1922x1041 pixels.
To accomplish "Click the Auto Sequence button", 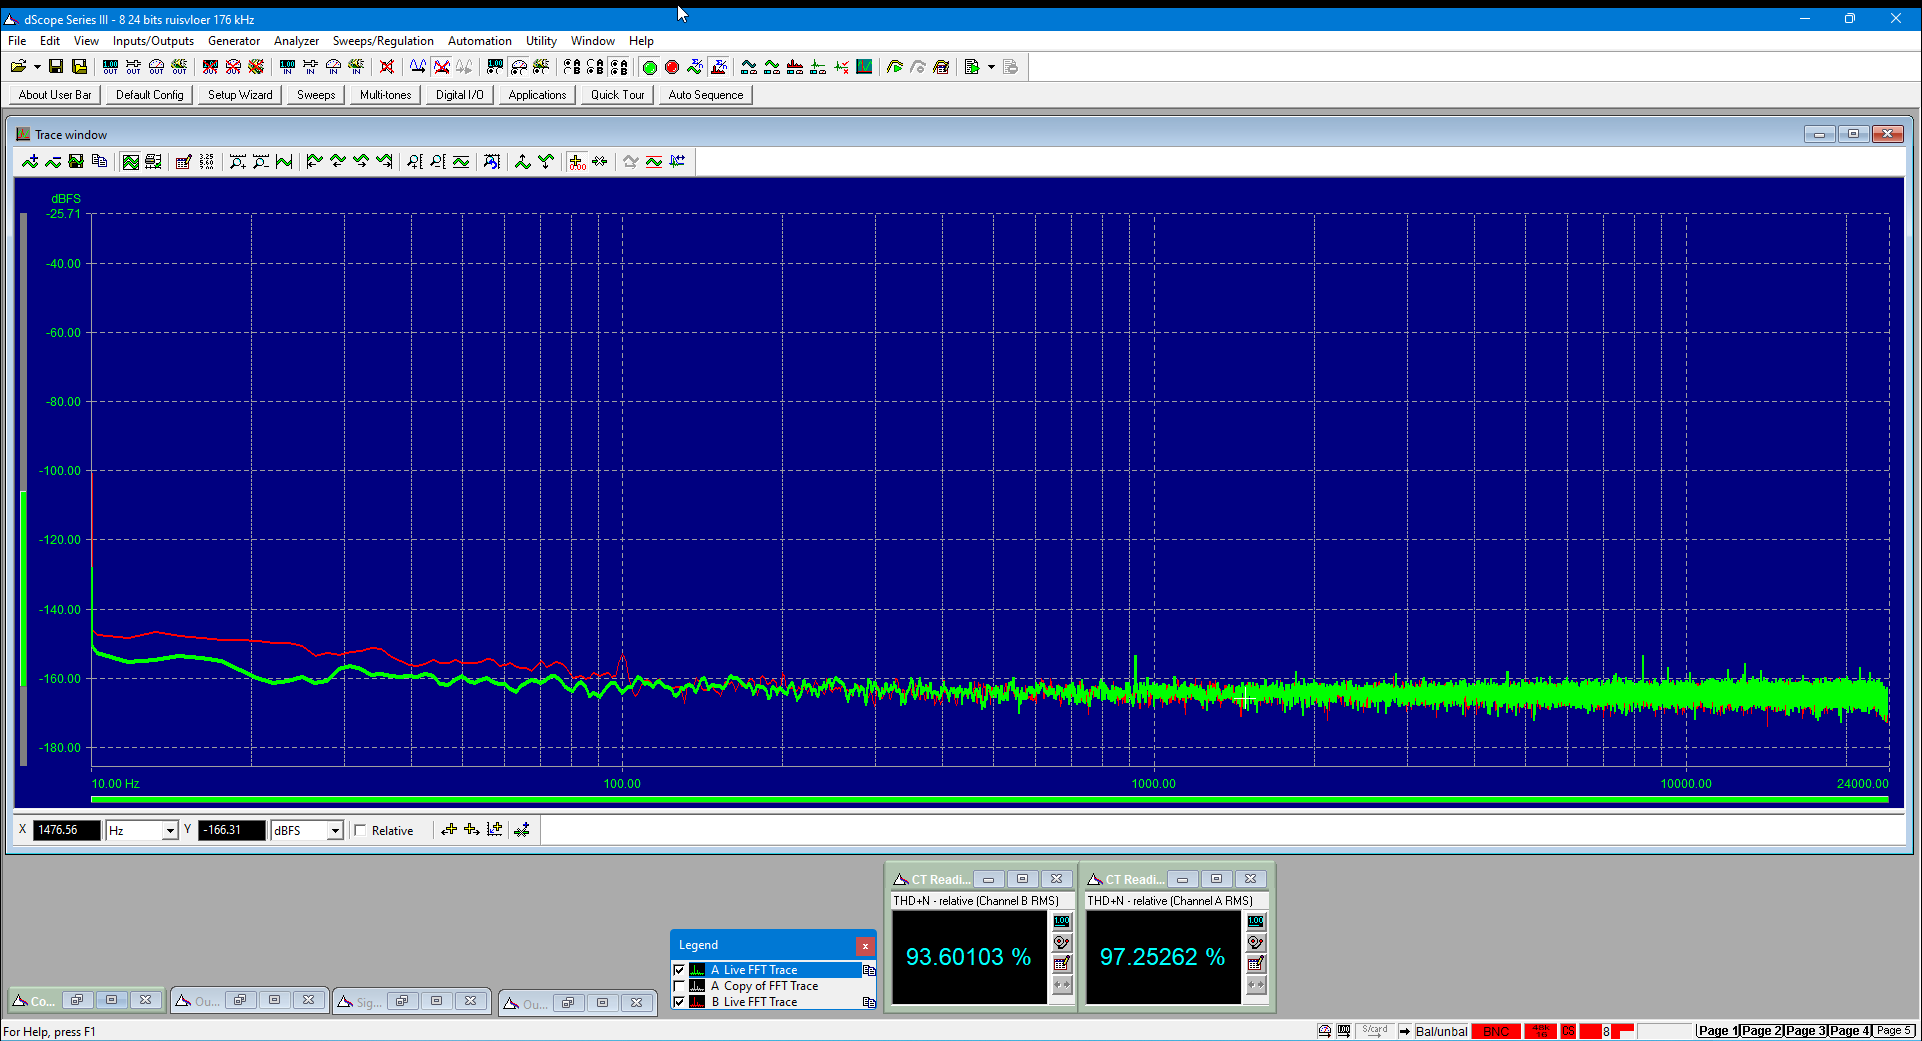I will 706,95.
